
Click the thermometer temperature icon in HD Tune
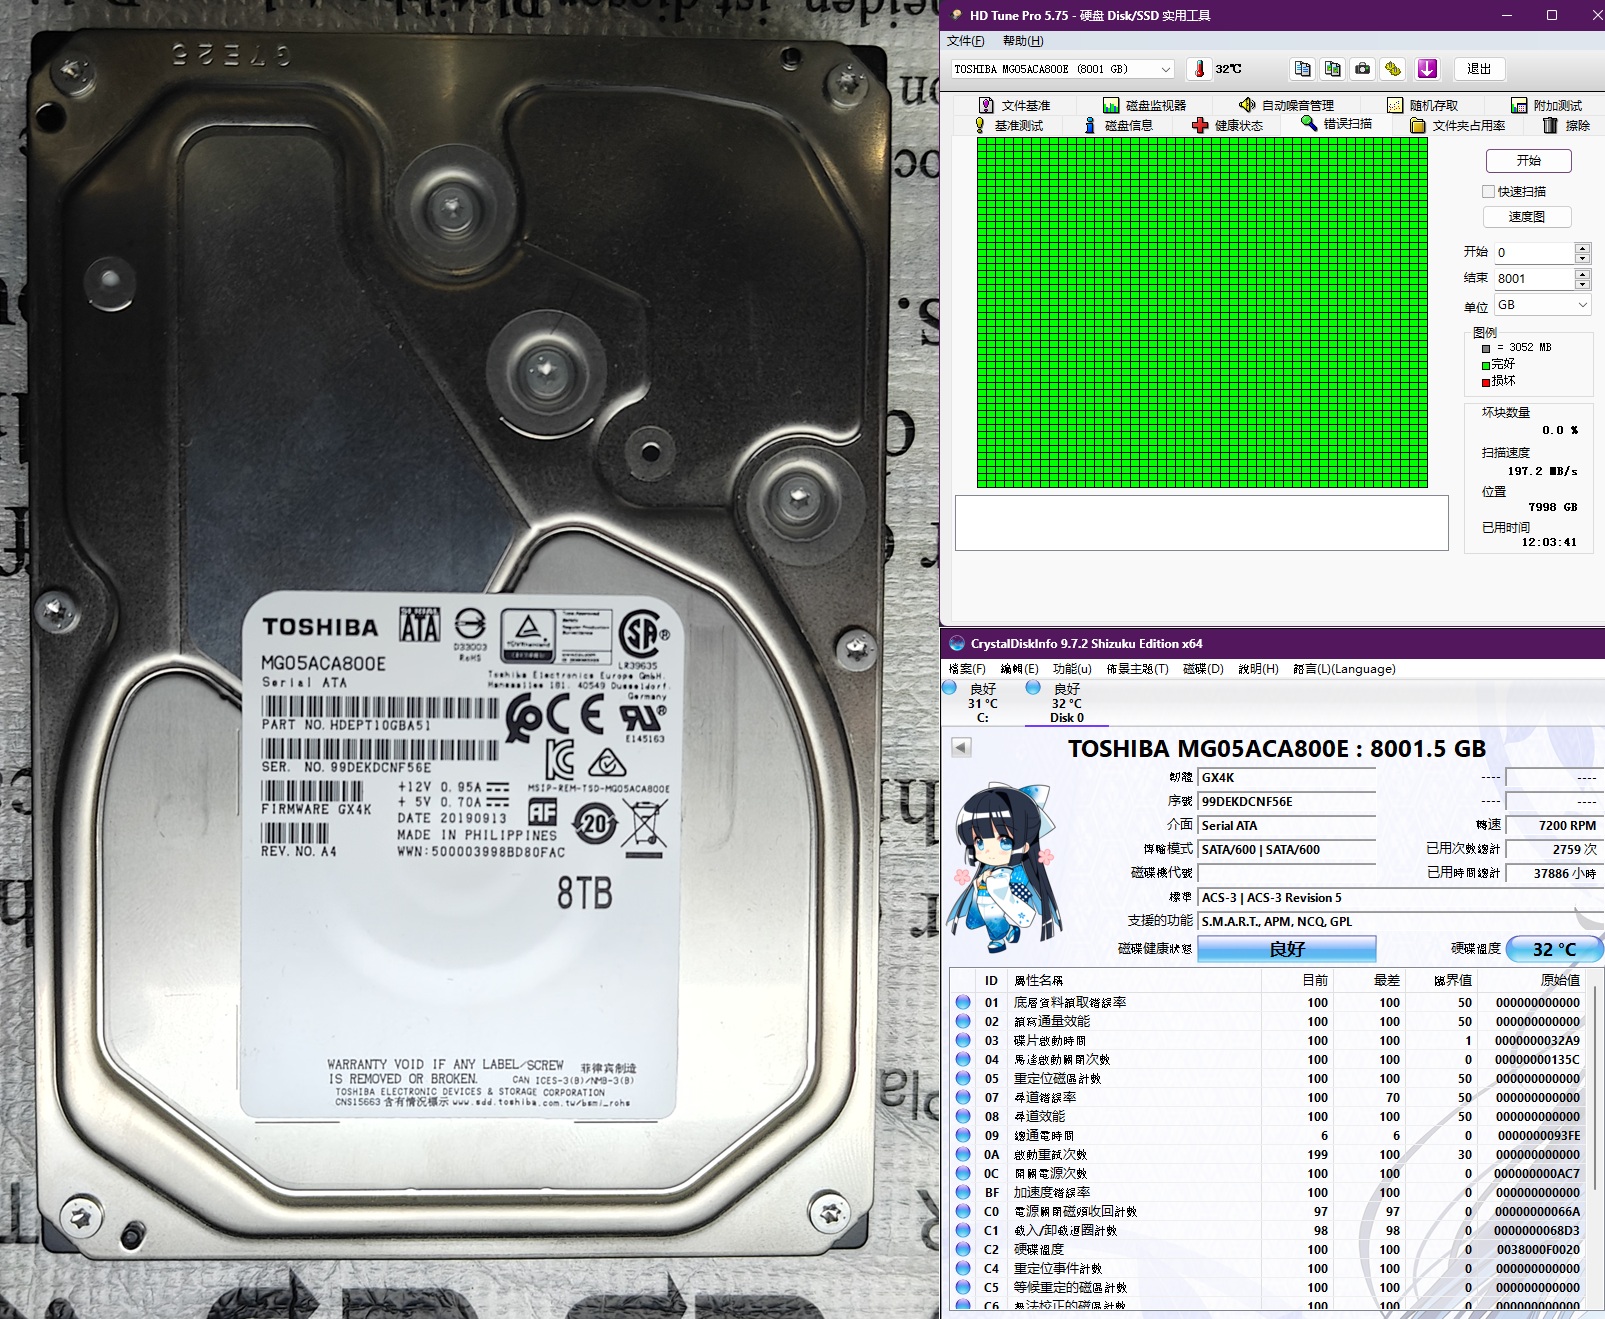(x=1199, y=69)
